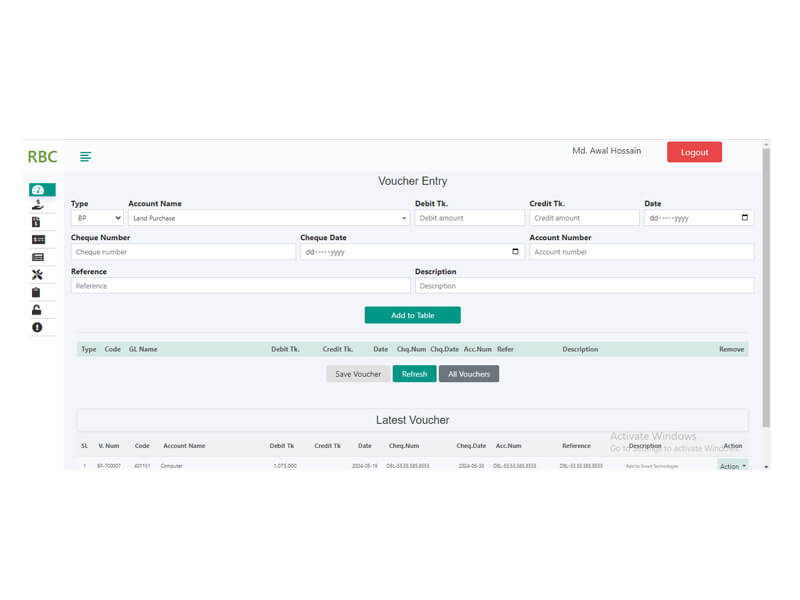Open the tools wrench sidebar icon
The width and height of the screenshot is (800, 600).
pyautogui.click(x=37, y=275)
